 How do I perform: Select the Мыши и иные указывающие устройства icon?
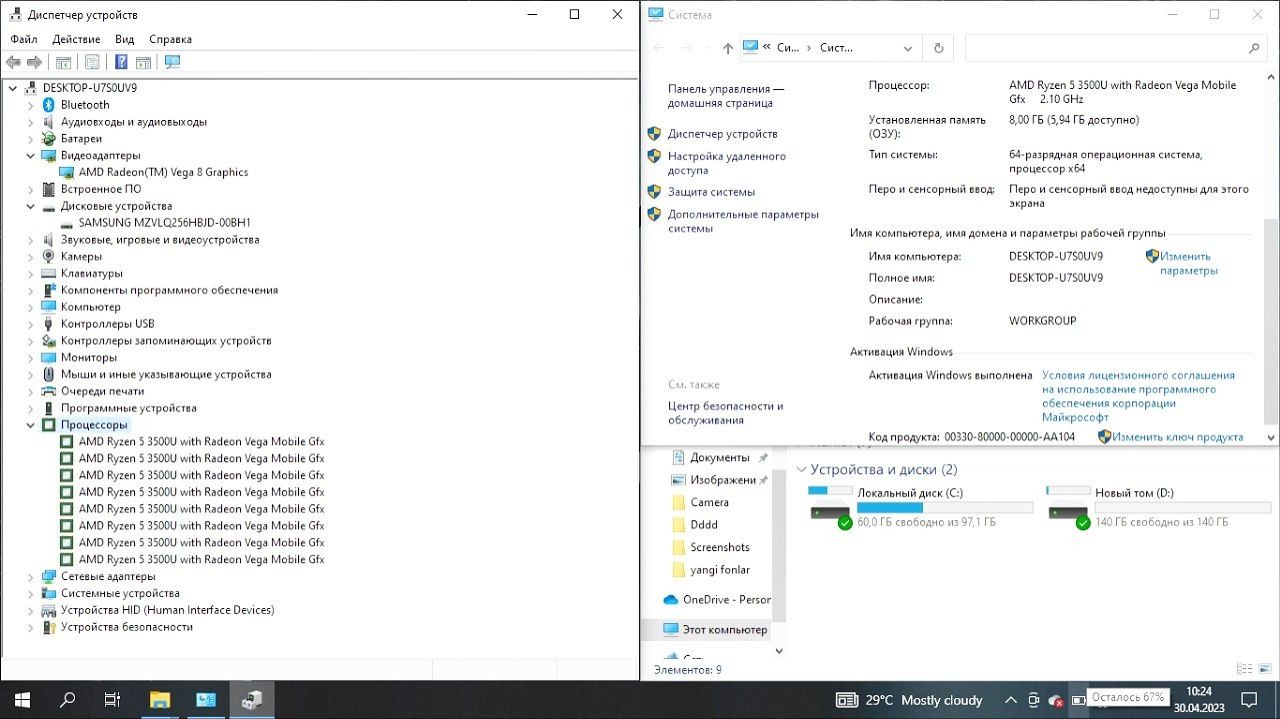(49, 374)
